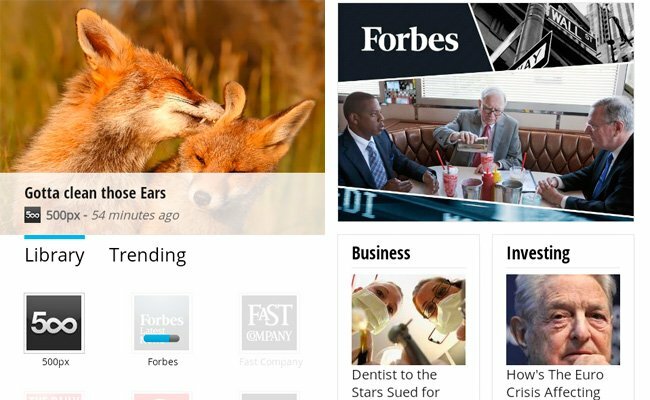The image size is (650, 400).
Task: Open the Investing section heading
Action: click(538, 253)
